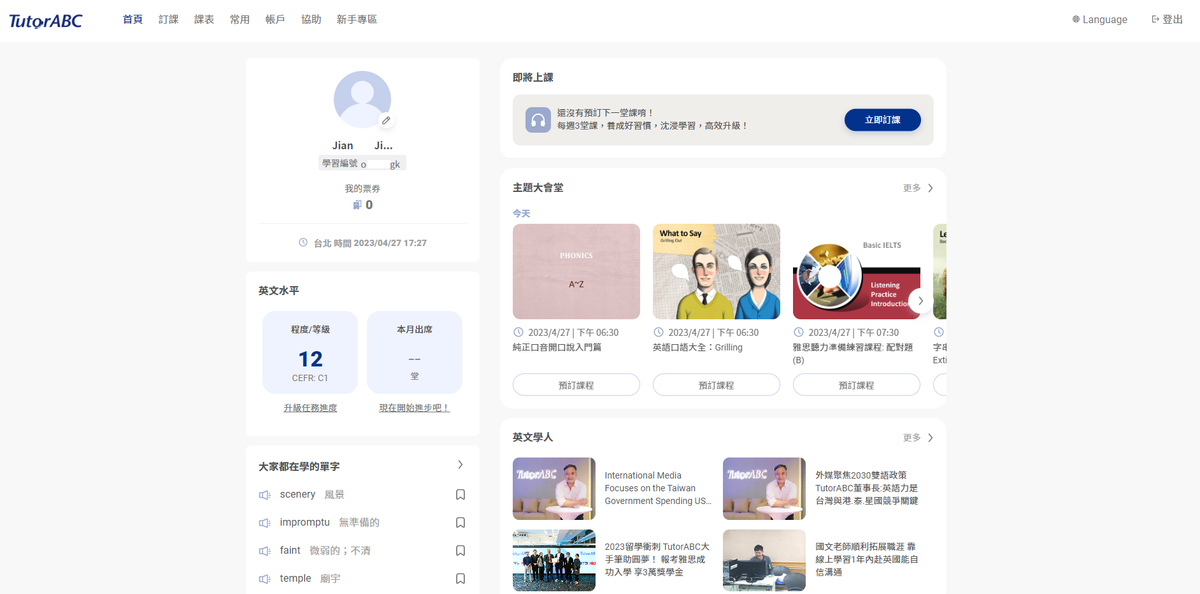Open the 協助 menu

(311, 20)
